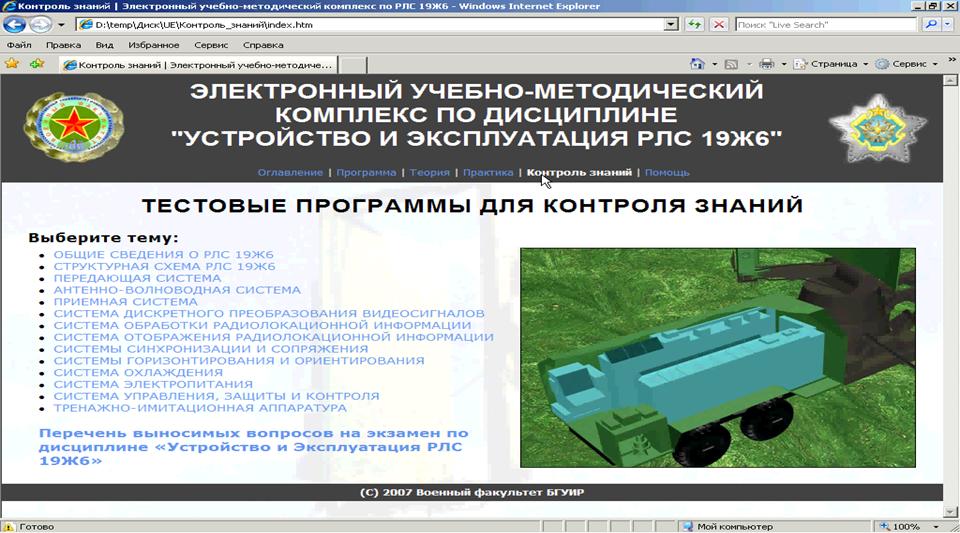
Task: Click the Print icon in toolbar
Action: (767, 64)
